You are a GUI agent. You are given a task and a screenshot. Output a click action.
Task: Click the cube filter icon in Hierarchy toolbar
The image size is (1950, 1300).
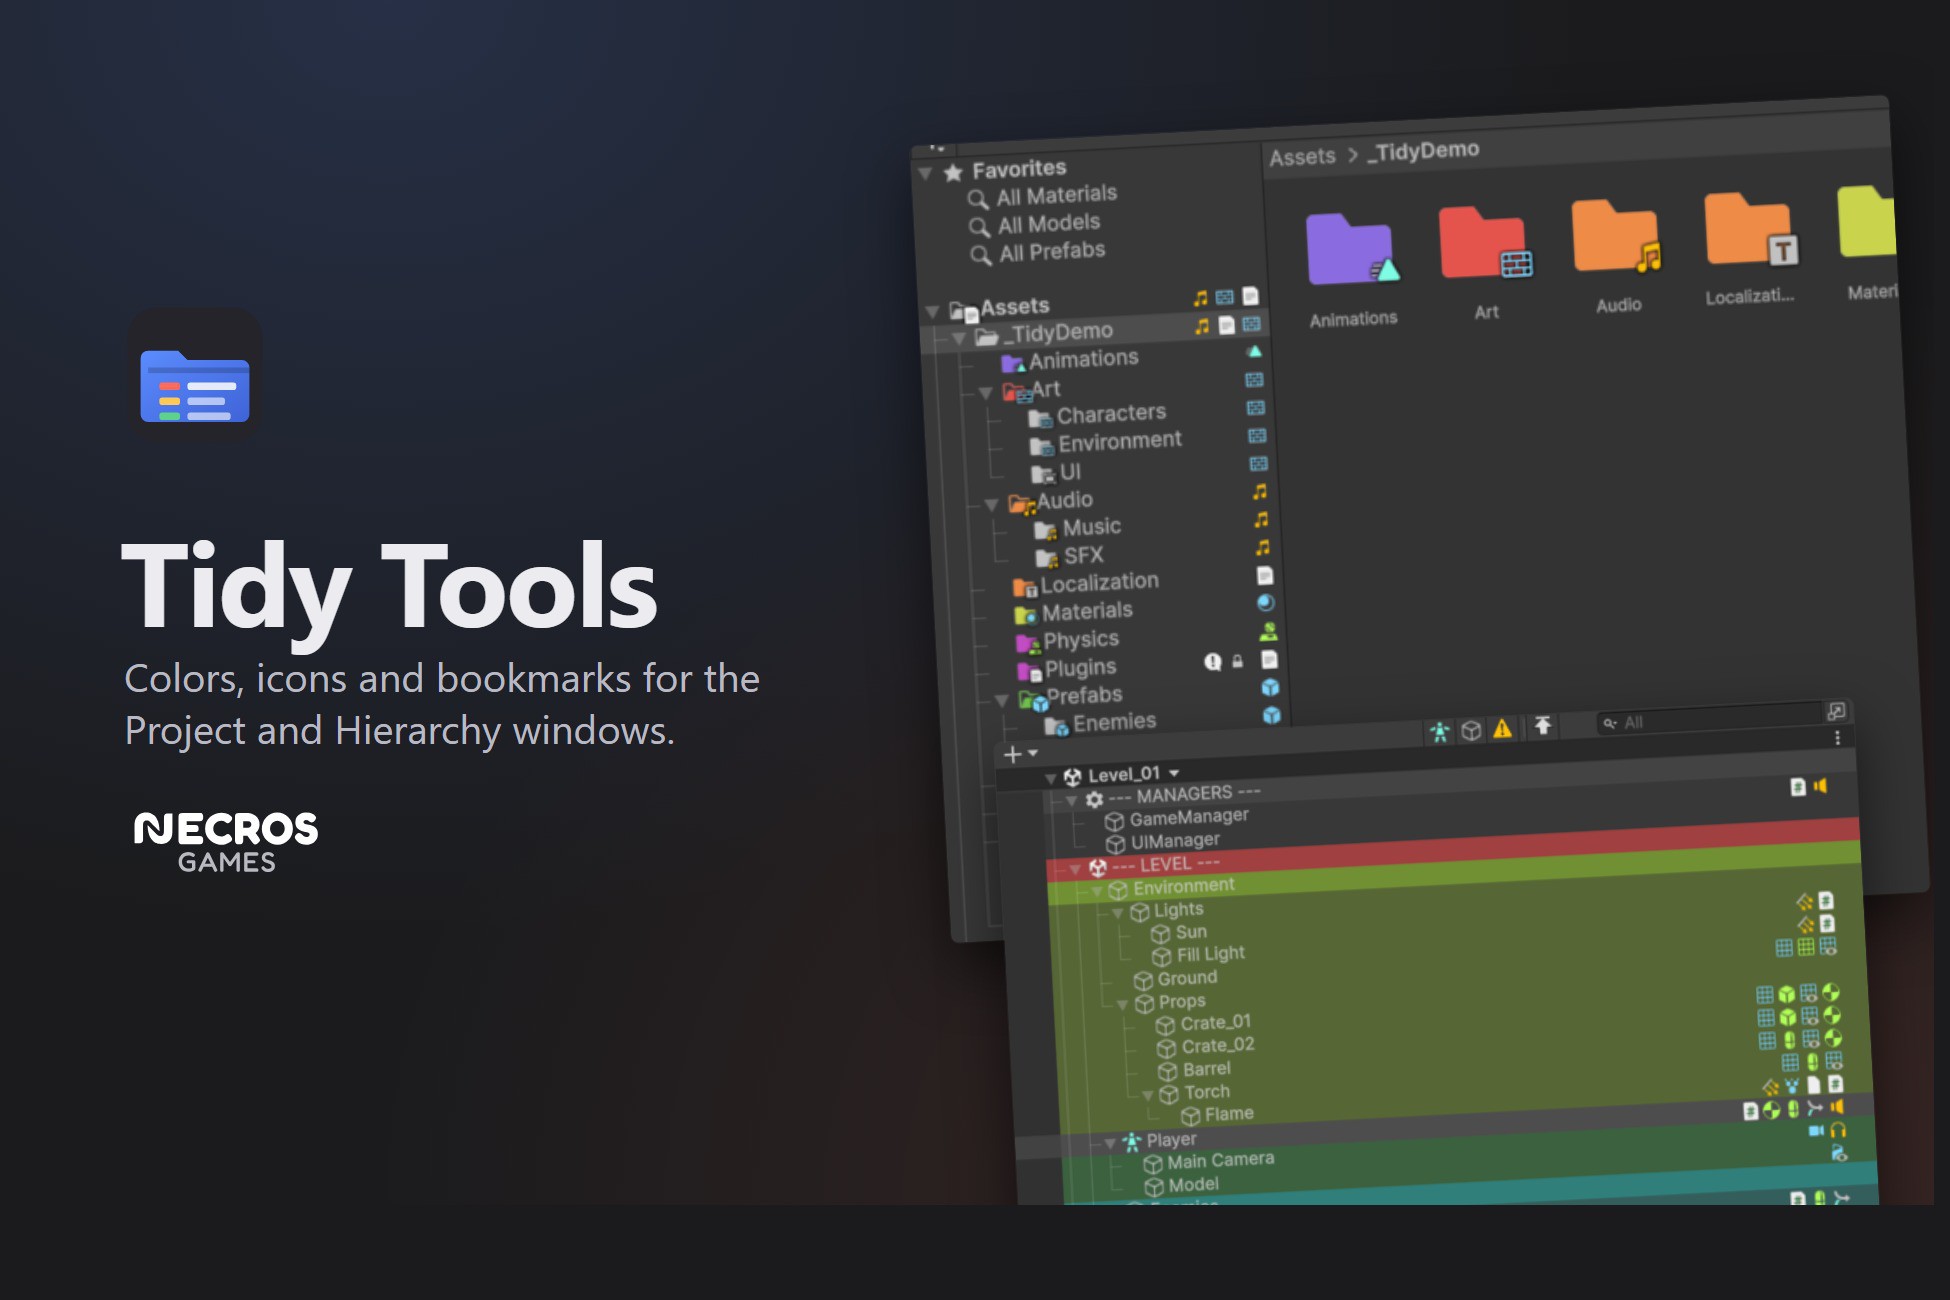(1471, 731)
